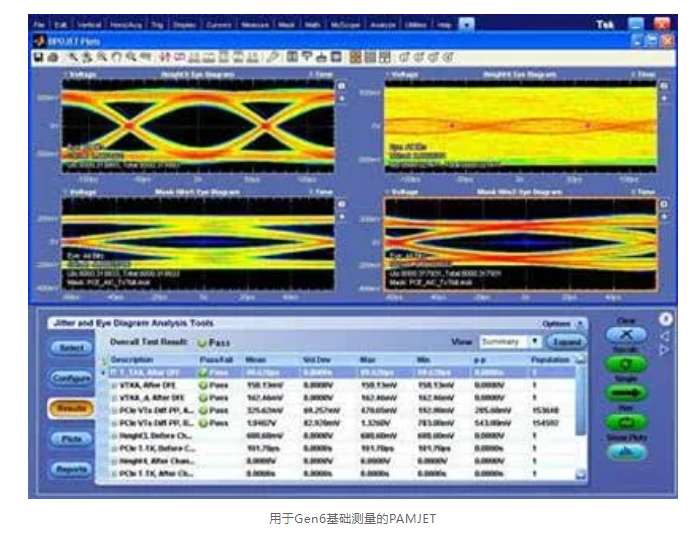Image resolution: width=696 pixels, height=545 pixels.
Task: Click the Print icon in plots toolbar
Action: [x=50, y=58]
